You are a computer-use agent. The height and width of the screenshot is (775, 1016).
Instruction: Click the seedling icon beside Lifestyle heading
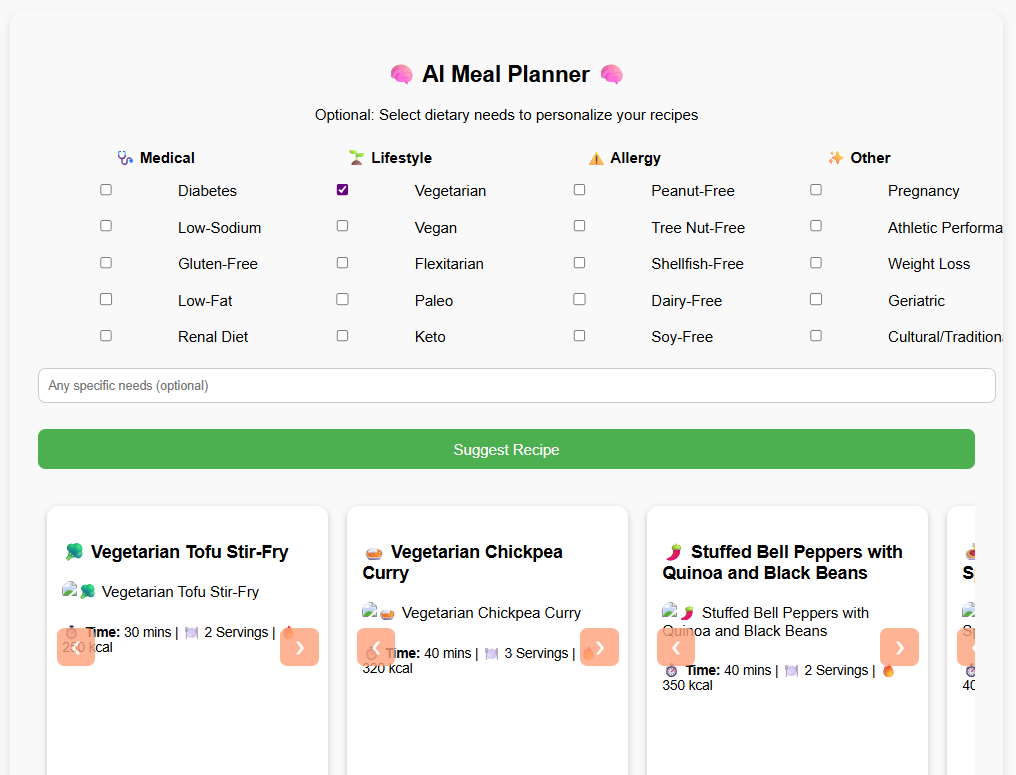tap(356, 157)
